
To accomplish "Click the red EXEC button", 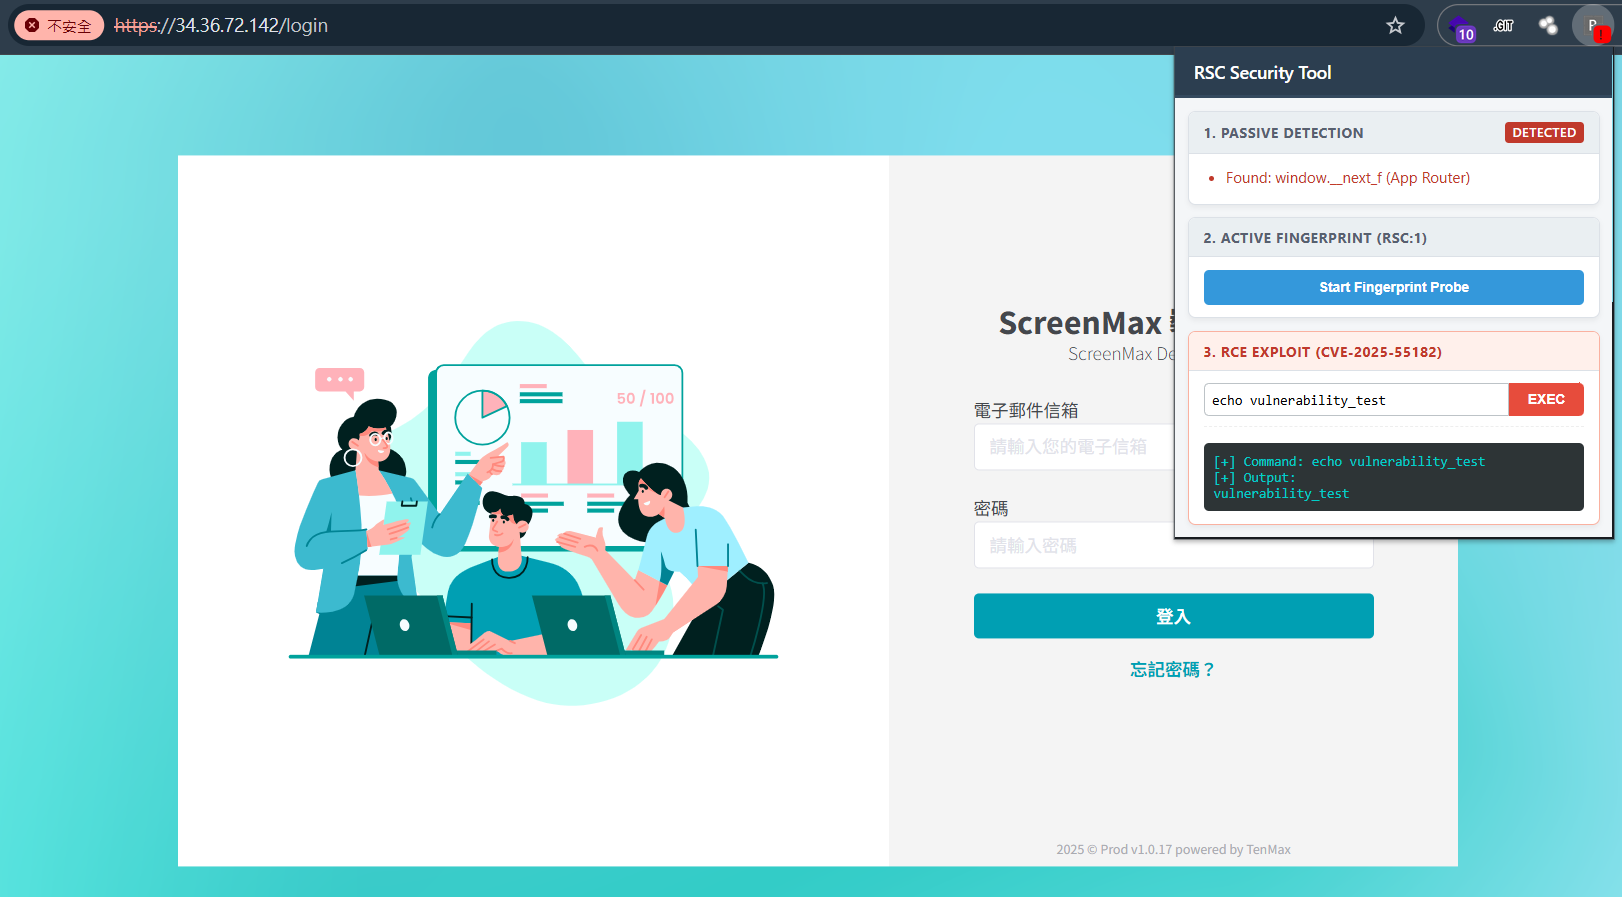I will click(1546, 399).
